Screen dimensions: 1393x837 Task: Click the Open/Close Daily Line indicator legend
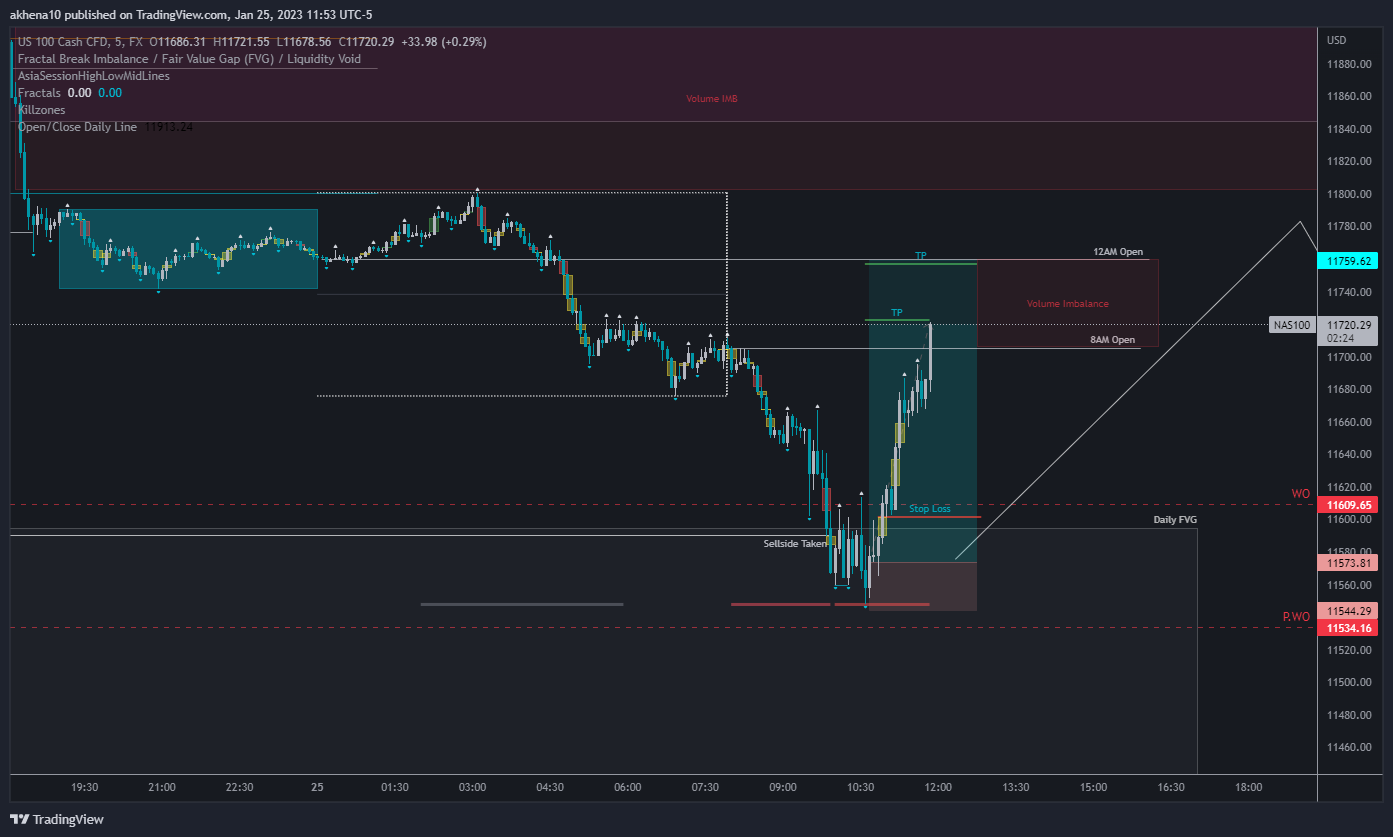point(77,127)
